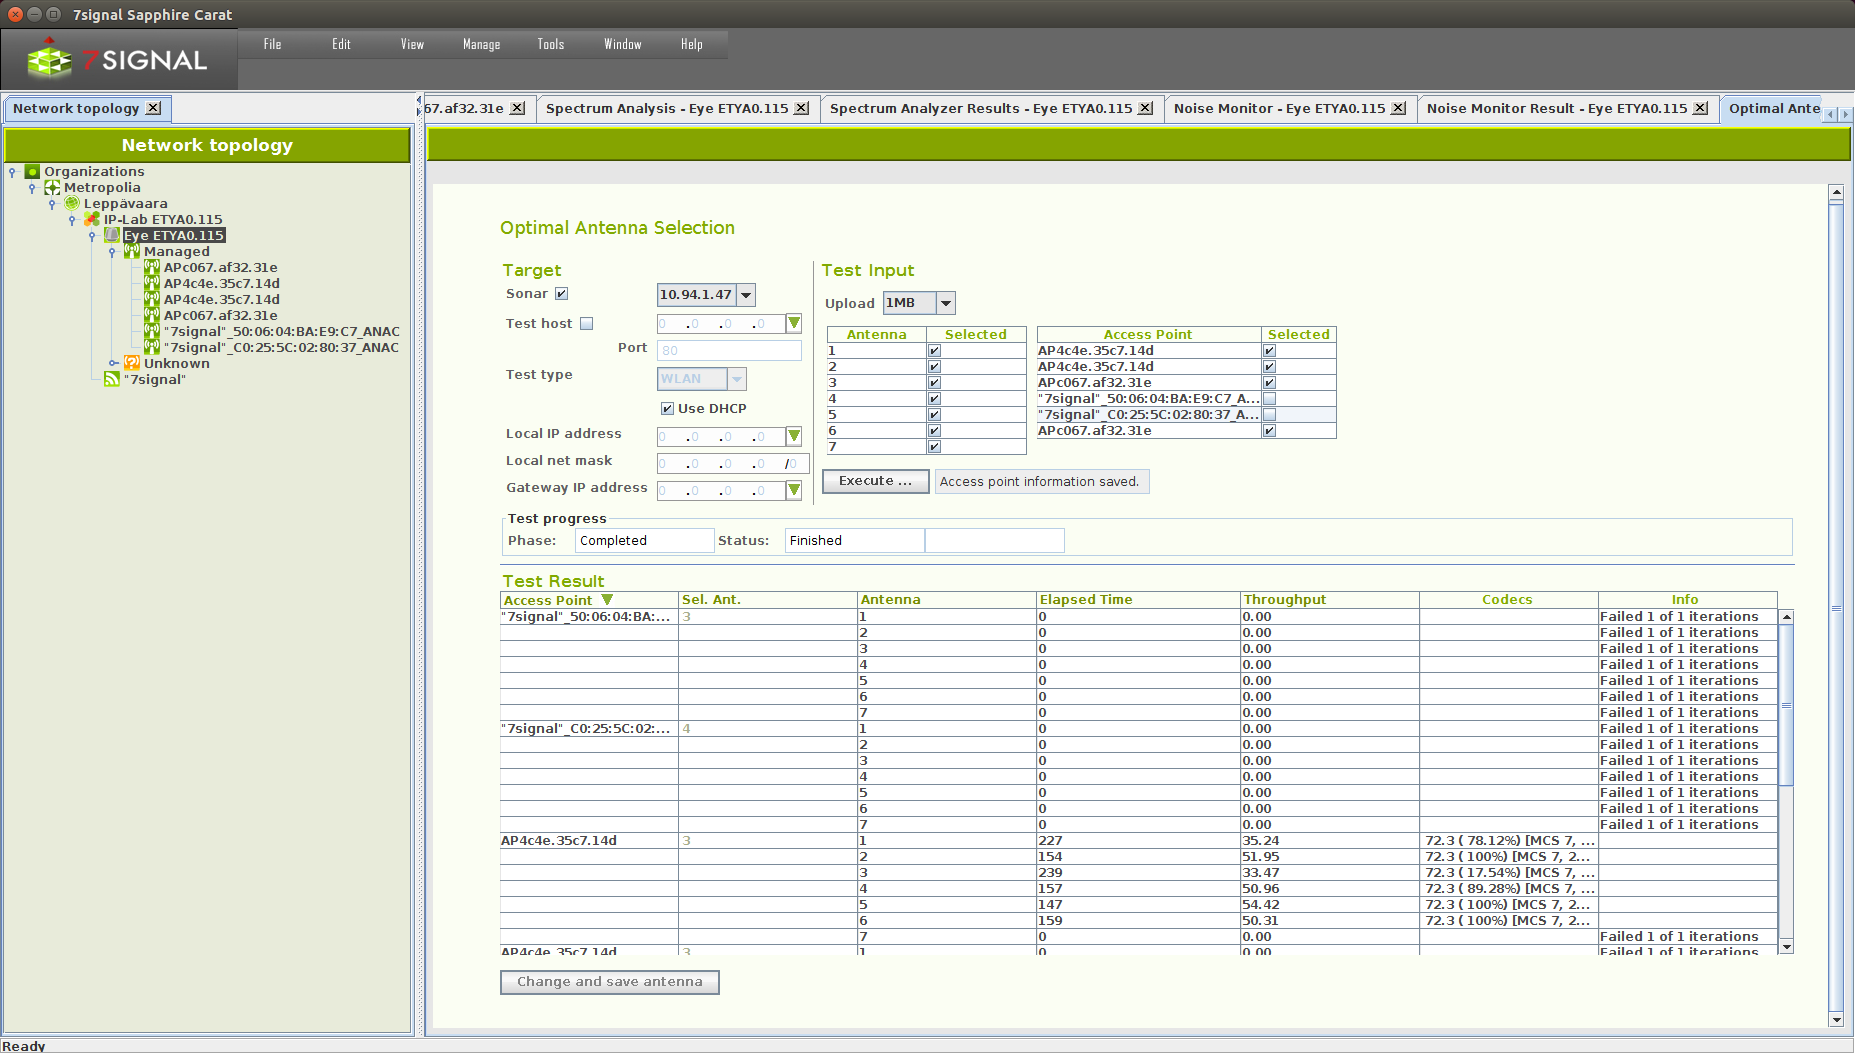
Task: Close the Noise Monitor Result tab
Action: pyautogui.click(x=1700, y=108)
